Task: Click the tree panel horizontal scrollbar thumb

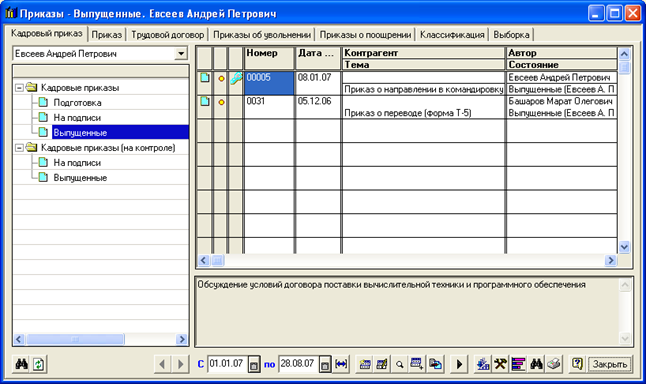Action: pyautogui.click(x=75, y=340)
